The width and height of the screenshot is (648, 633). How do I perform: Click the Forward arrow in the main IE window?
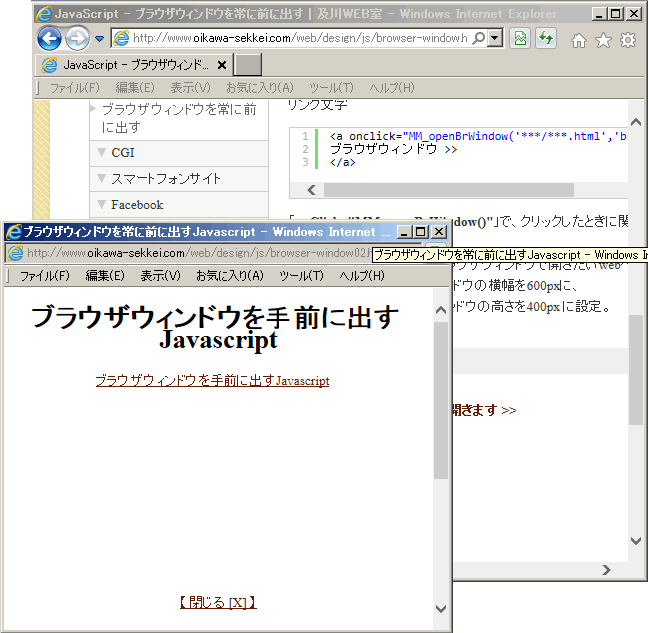tap(77, 38)
